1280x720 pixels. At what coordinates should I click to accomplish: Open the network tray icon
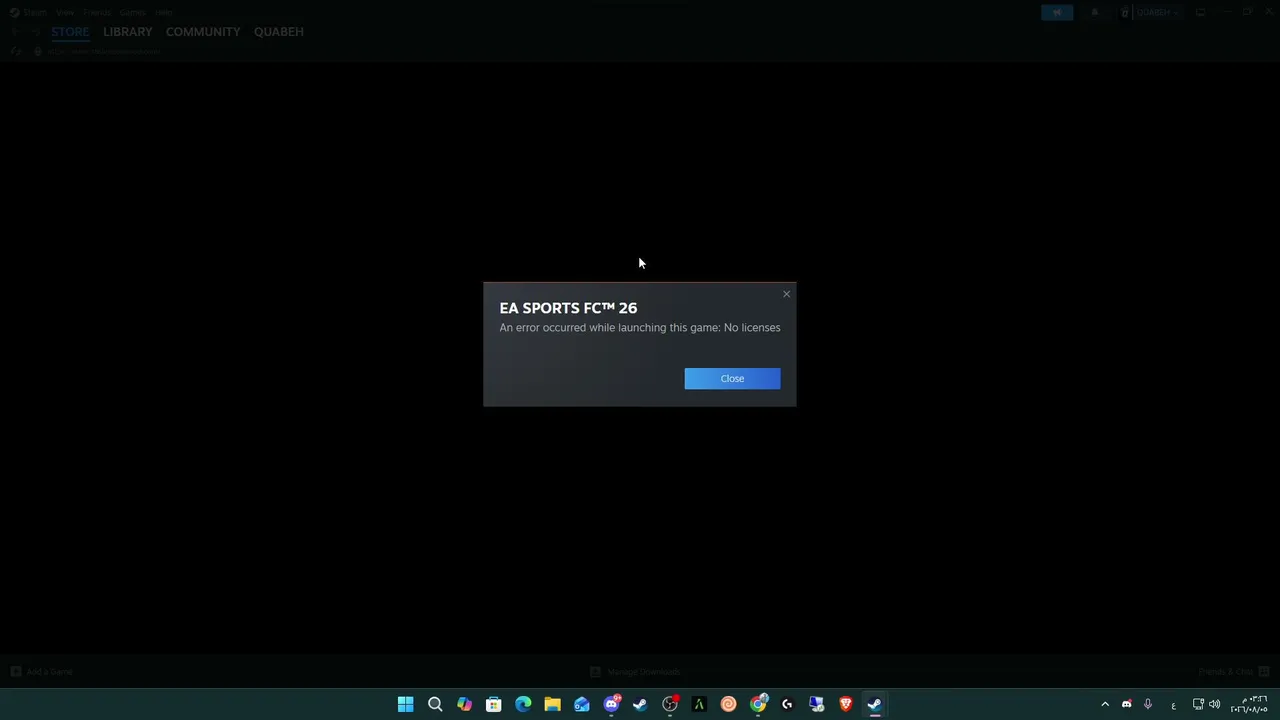(x=1198, y=704)
